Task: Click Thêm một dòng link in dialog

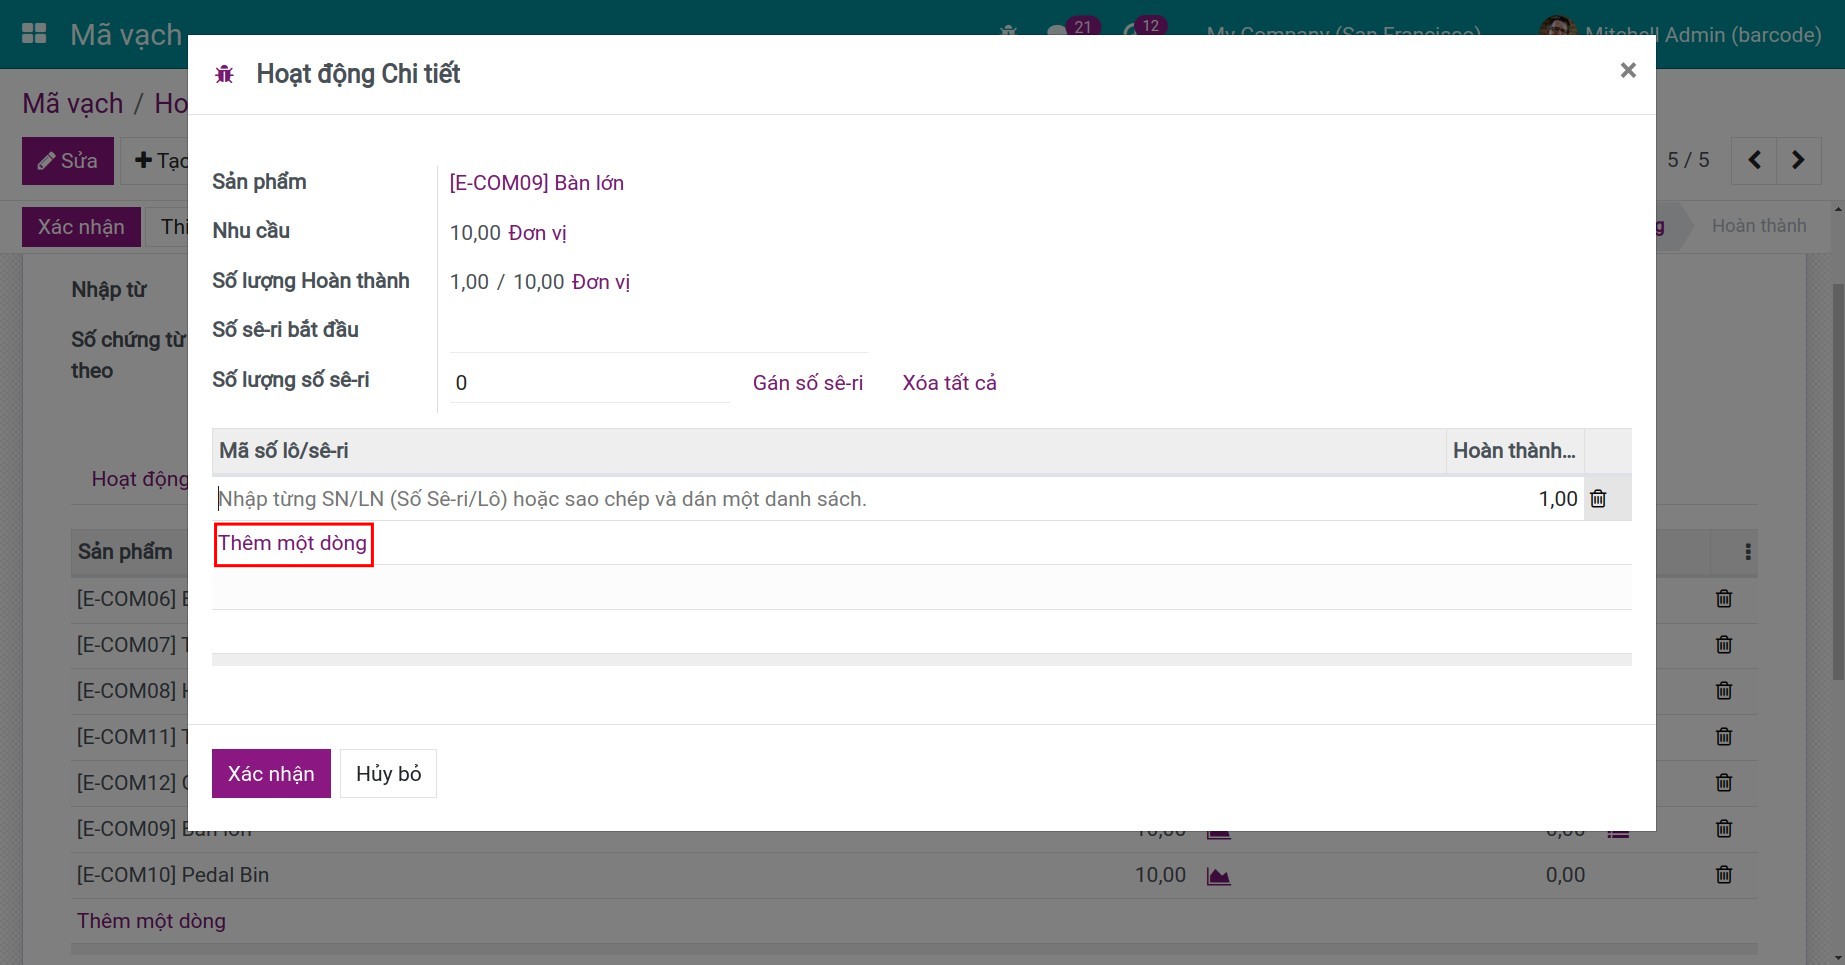Action: (x=293, y=543)
